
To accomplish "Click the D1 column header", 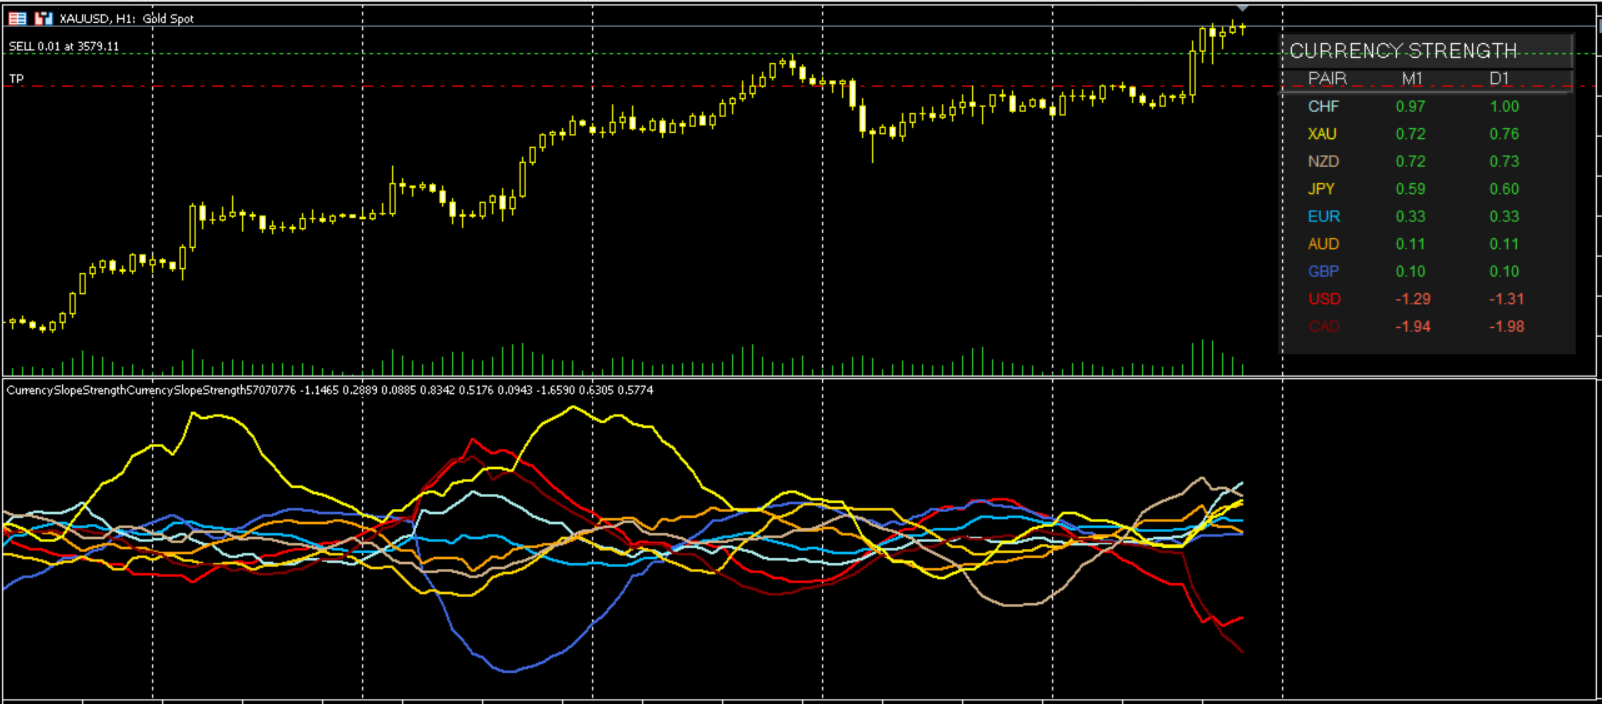I will click(1499, 79).
